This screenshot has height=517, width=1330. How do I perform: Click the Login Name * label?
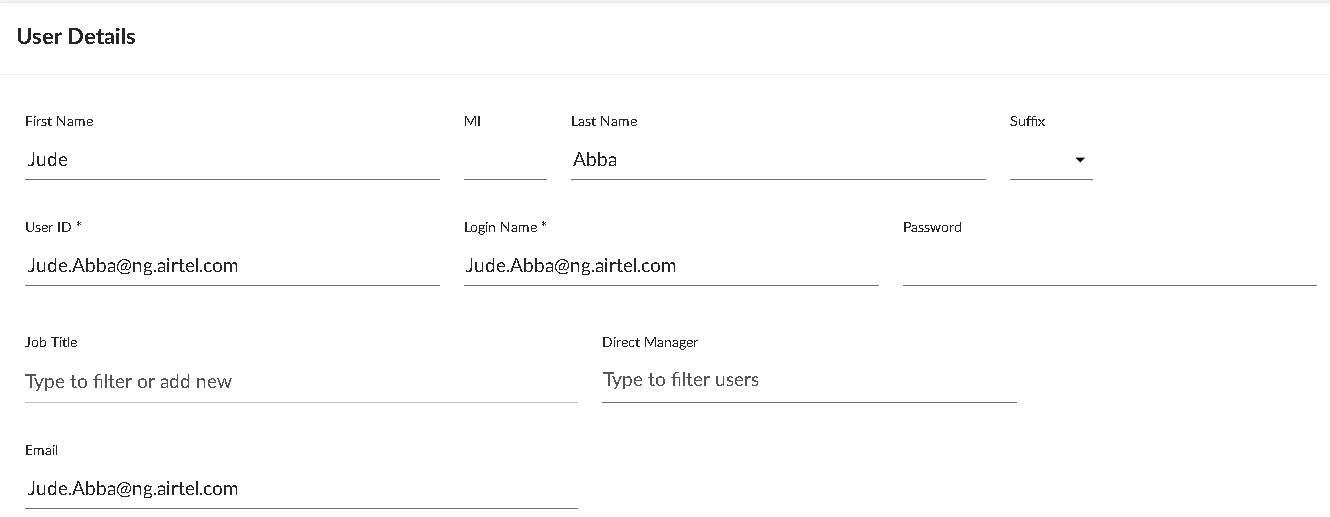[x=505, y=227]
